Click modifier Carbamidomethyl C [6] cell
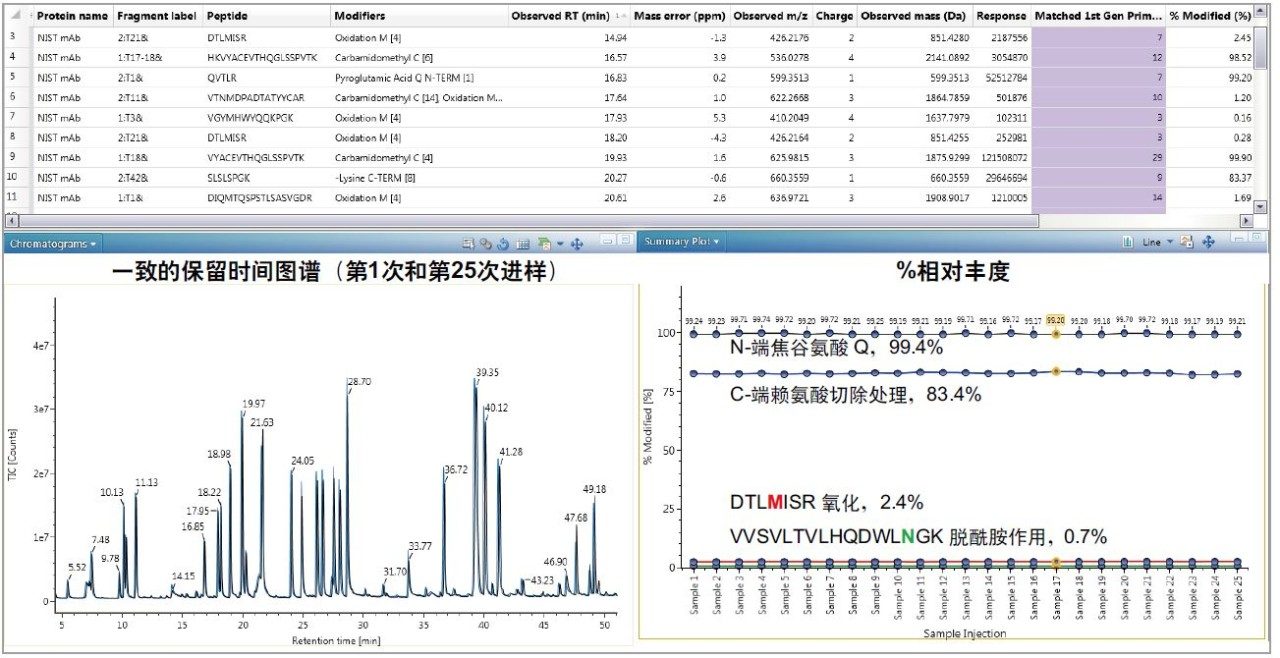 tap(419, 57)
